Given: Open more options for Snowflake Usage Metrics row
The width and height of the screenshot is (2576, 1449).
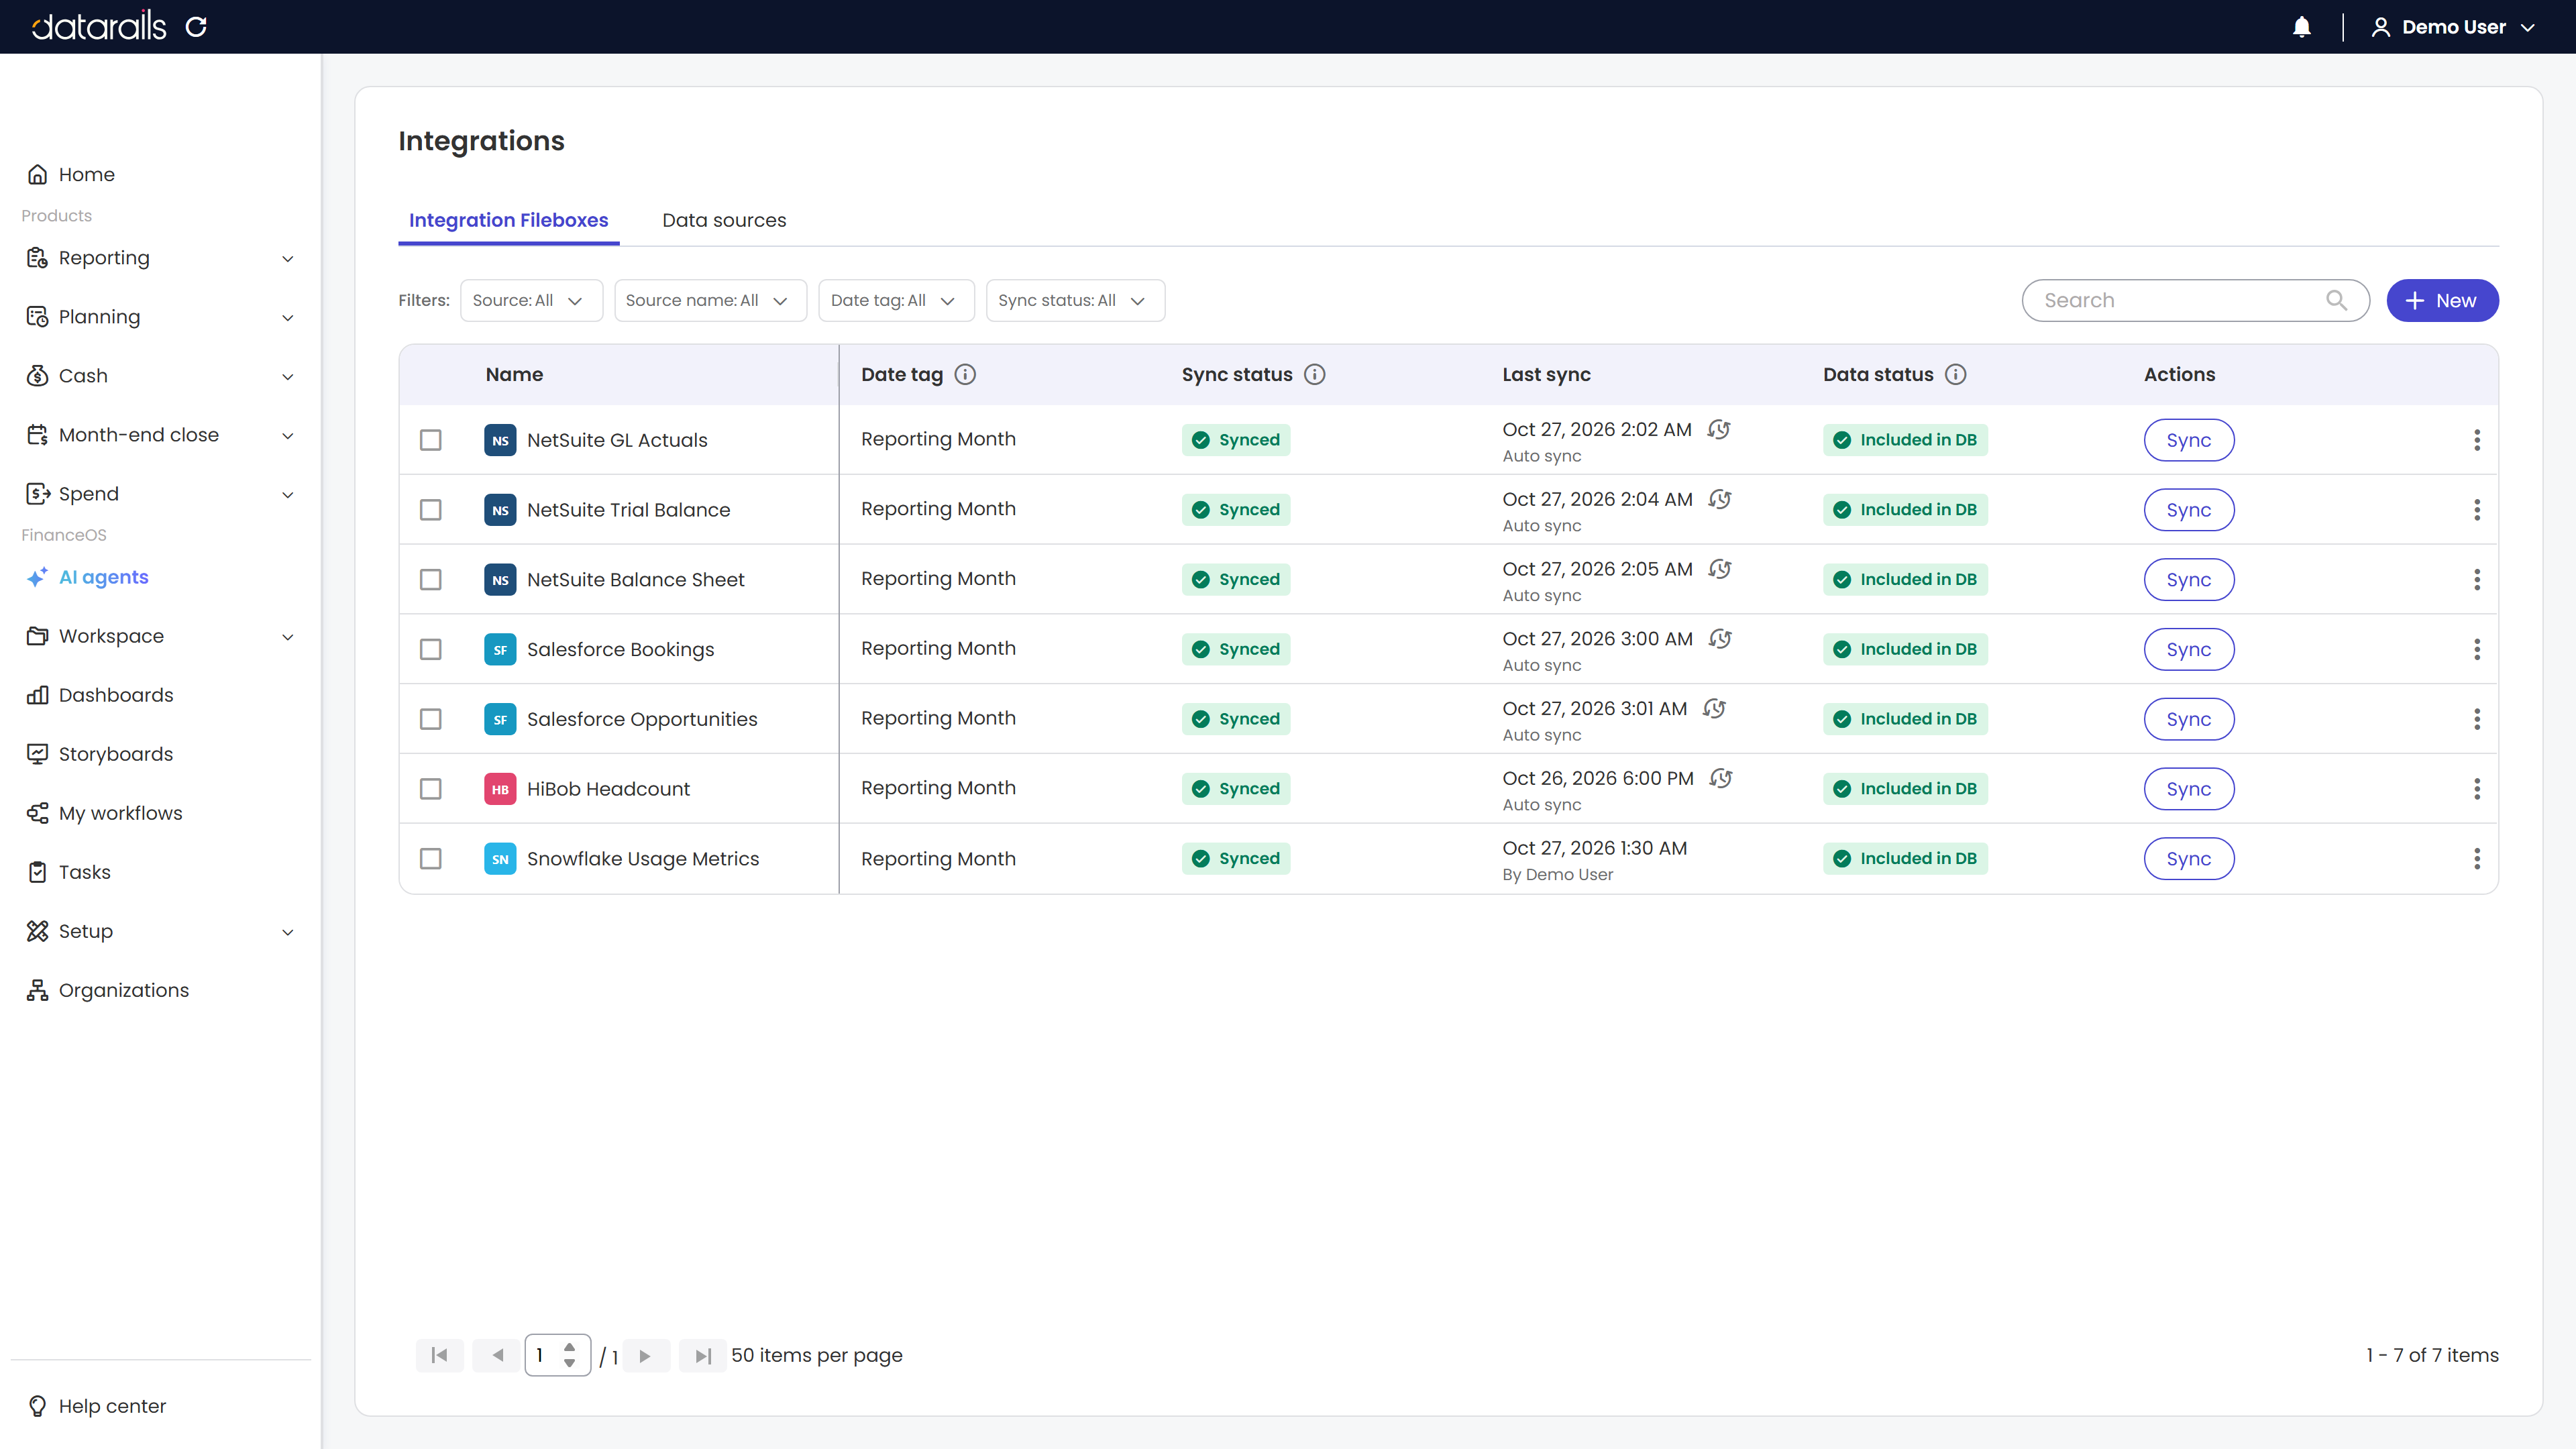Looking at the screenshot, I should coord(2477,859).
